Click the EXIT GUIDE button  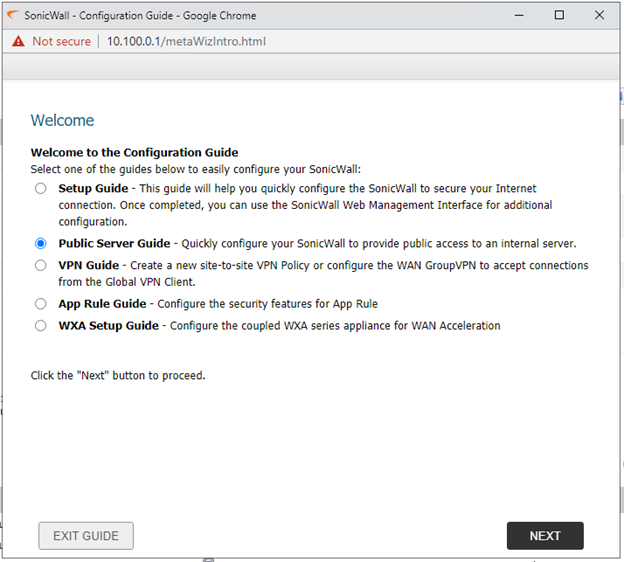coord(86,536)
